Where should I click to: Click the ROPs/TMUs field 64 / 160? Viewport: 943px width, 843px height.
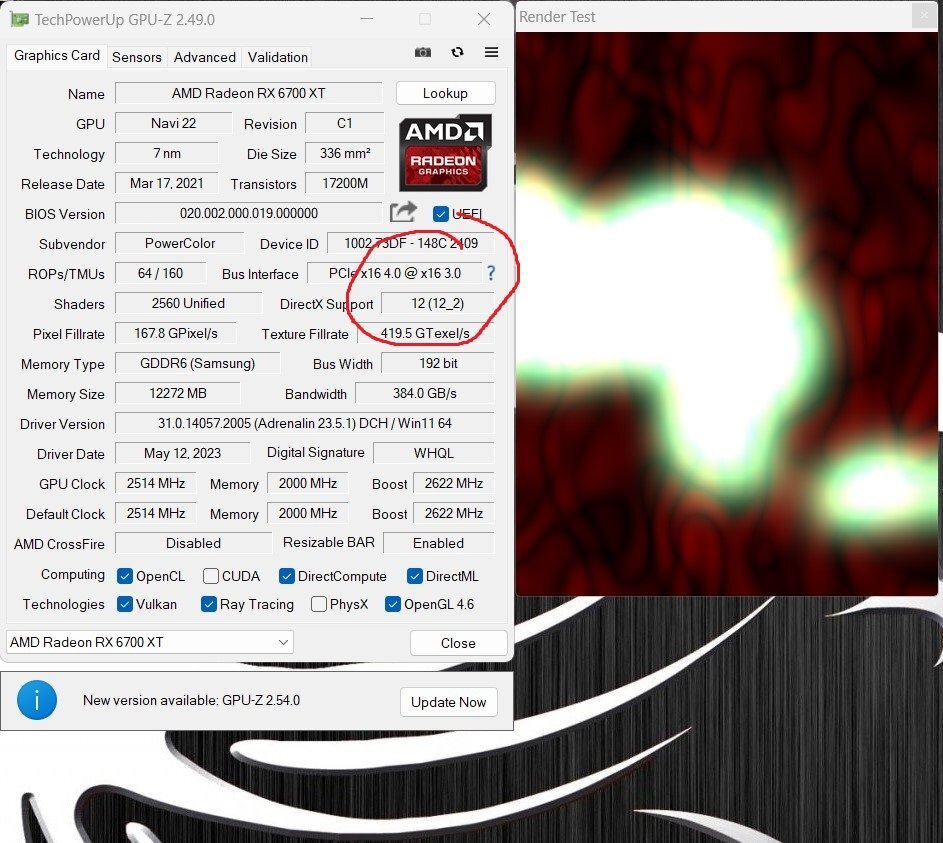[161, 274]
